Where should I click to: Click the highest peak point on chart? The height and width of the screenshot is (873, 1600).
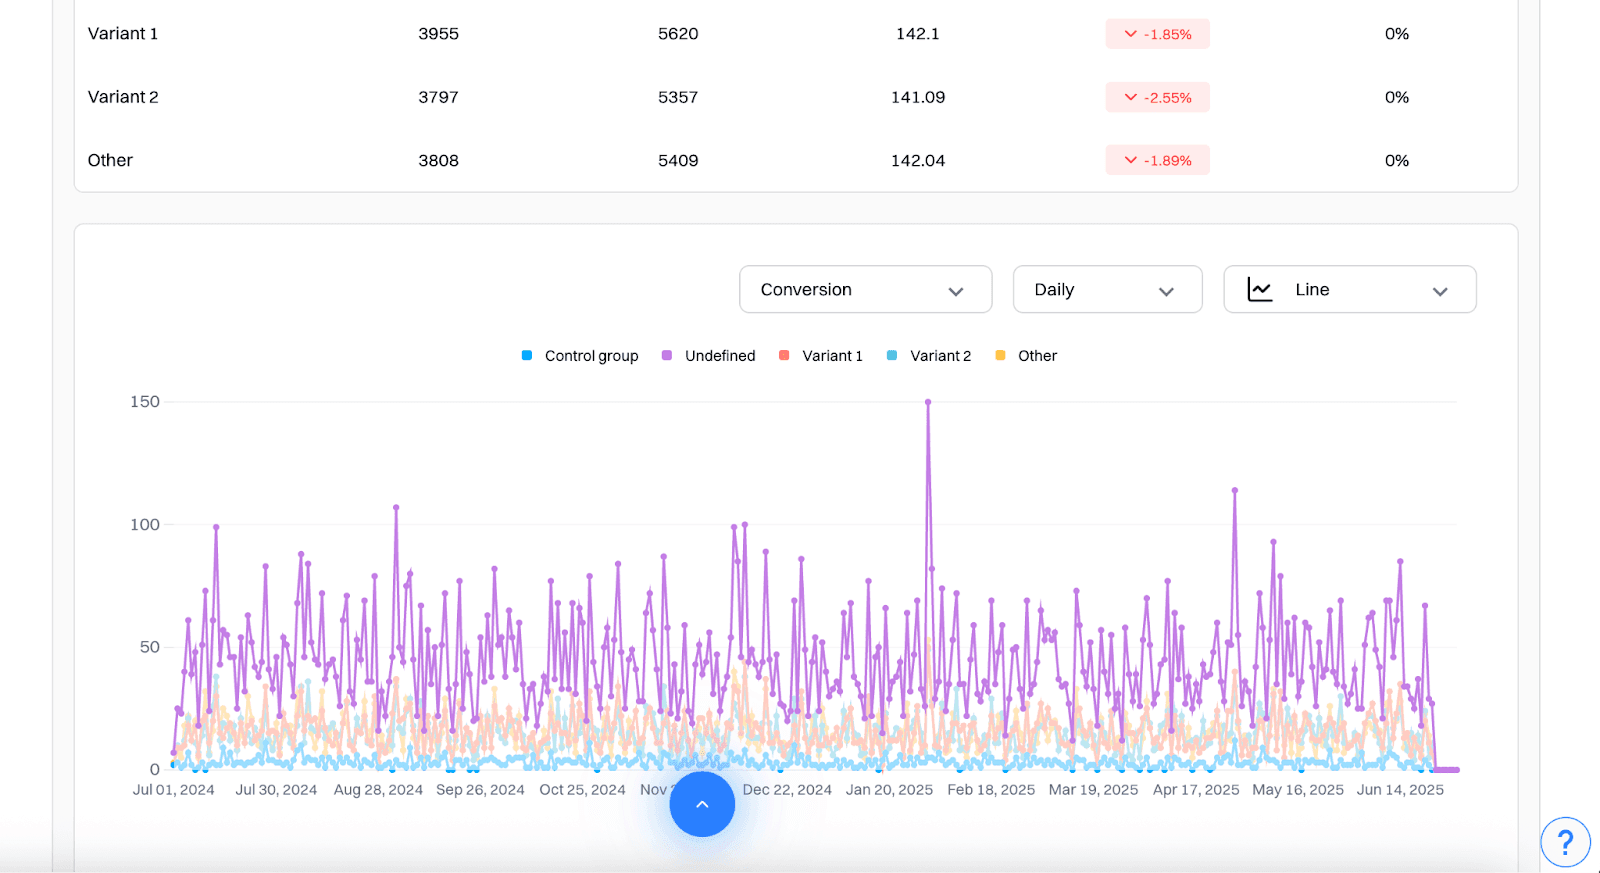(928, 402)
